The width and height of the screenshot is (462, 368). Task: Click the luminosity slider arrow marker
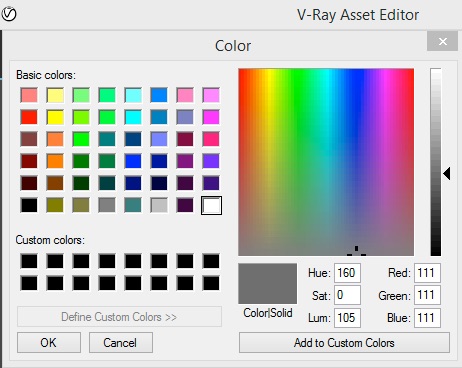click(x=447, y=173)
